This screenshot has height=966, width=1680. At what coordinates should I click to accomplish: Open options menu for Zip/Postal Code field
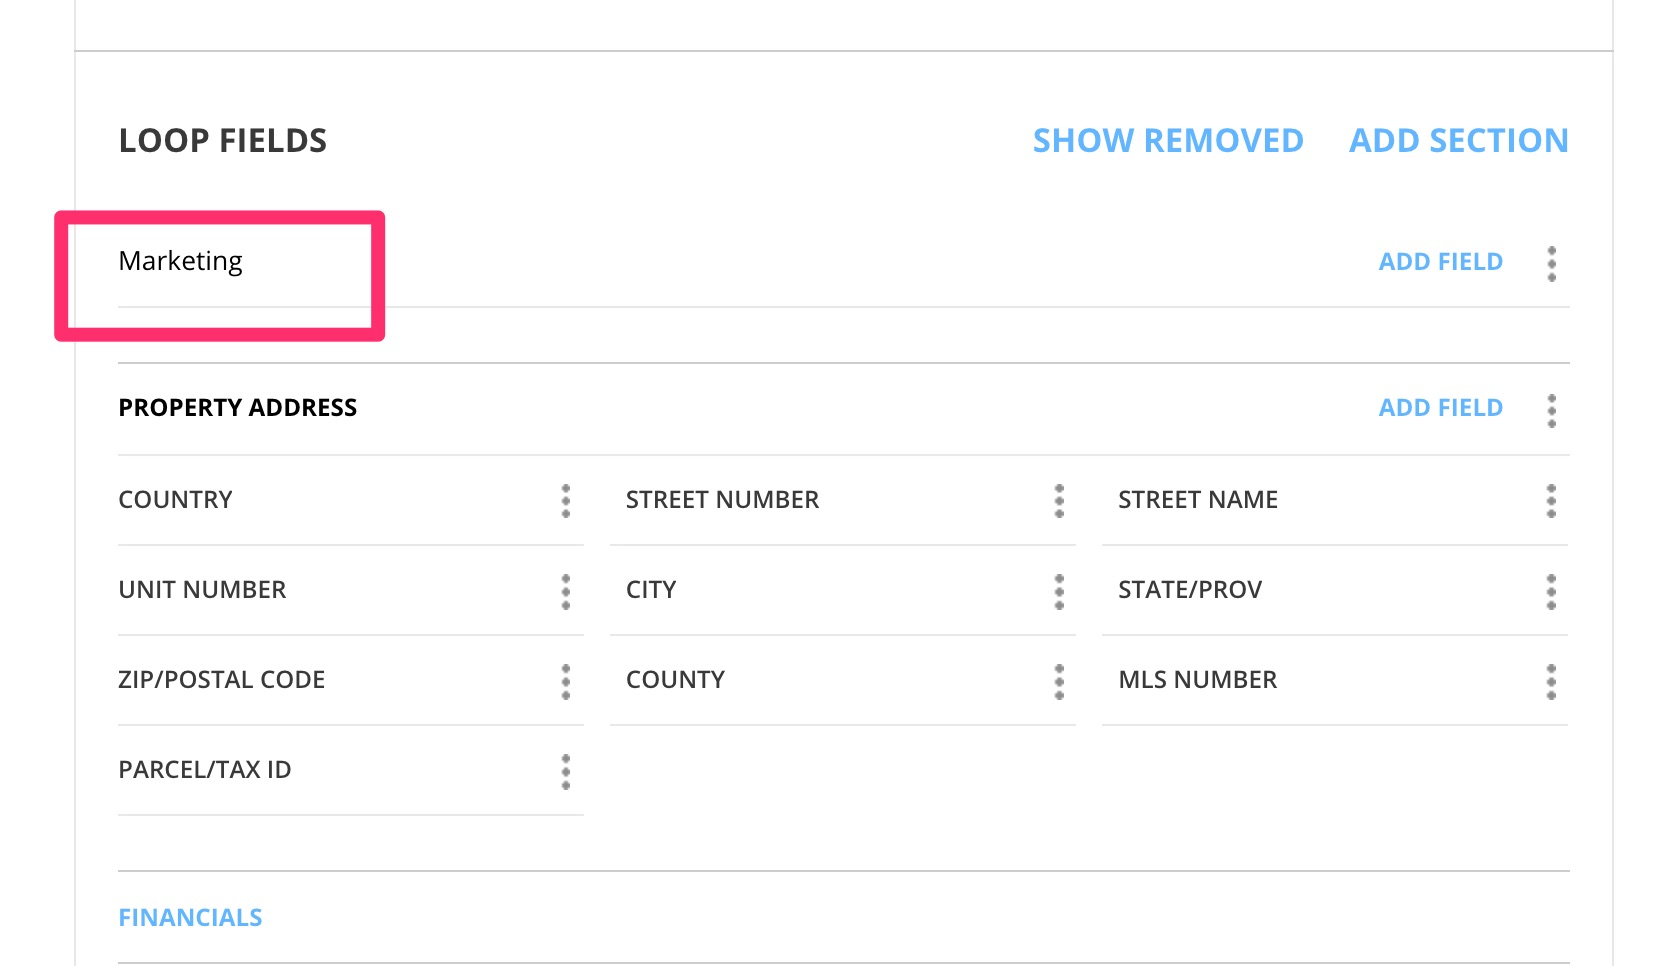pos(565,681)
